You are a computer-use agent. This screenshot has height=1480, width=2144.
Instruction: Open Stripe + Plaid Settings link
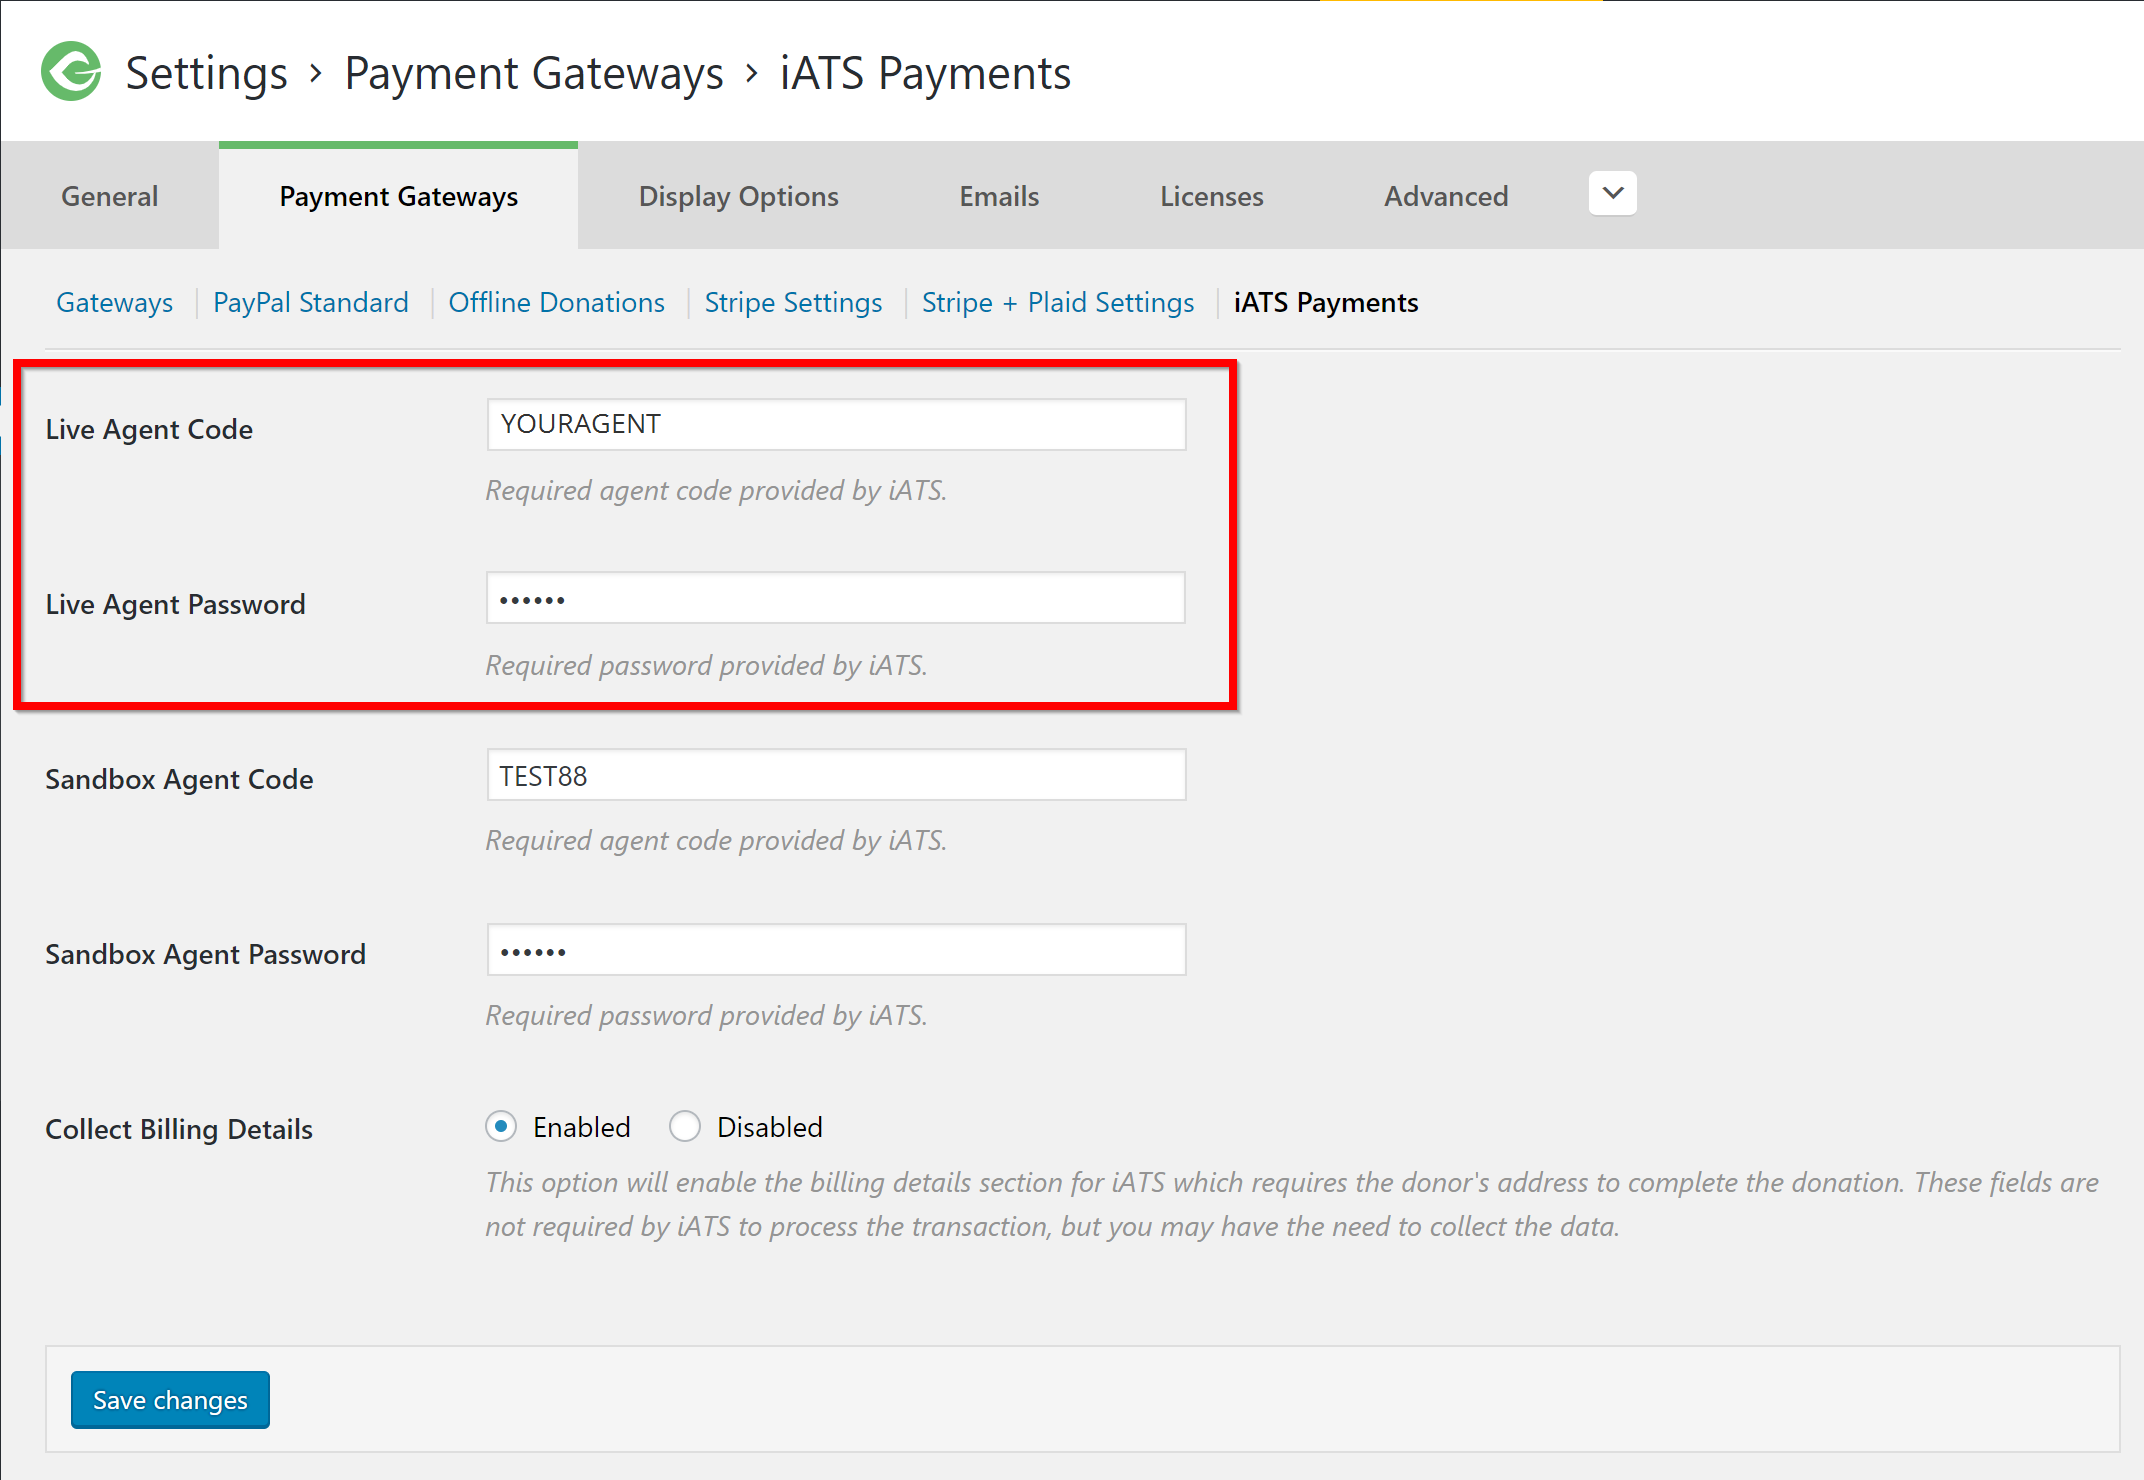1058,302
